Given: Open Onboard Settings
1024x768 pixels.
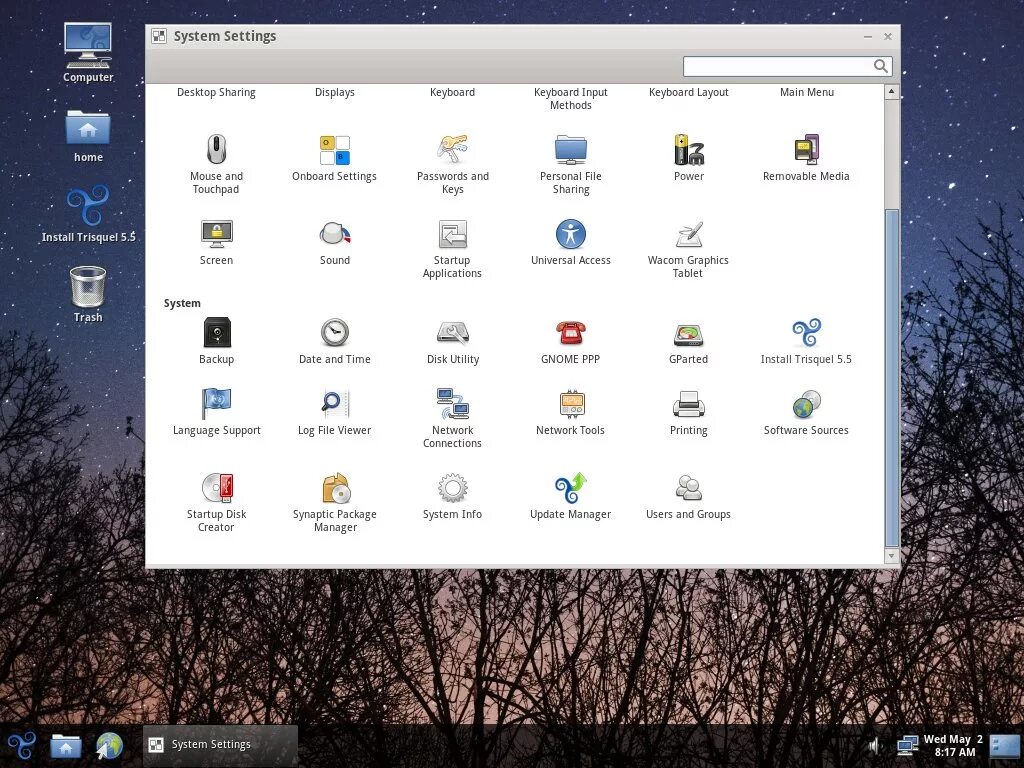Looking at the screenshot, I should click(x=334, y=159).
